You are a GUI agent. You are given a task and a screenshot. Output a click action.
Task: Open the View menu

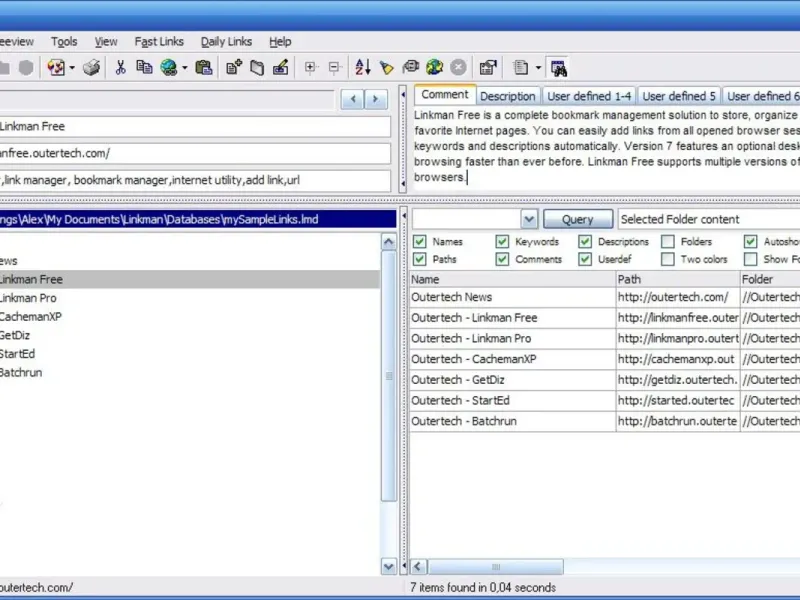click(106, 42)
